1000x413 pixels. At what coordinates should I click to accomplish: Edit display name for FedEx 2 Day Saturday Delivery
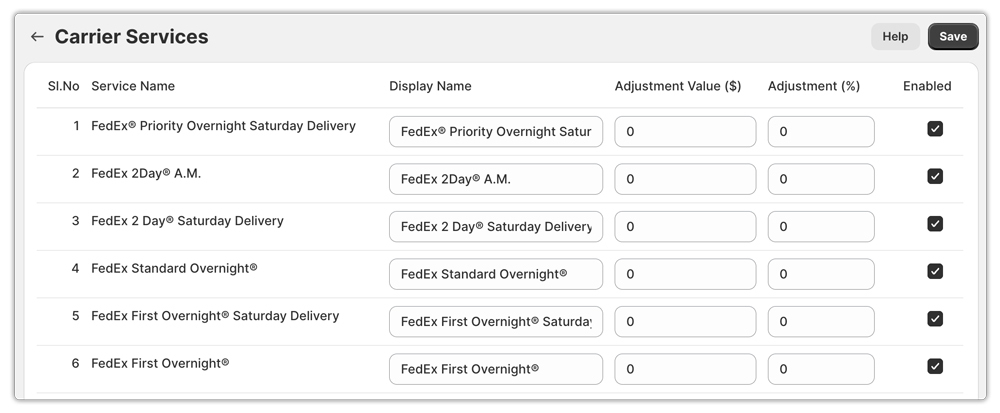tap(496, 227)
